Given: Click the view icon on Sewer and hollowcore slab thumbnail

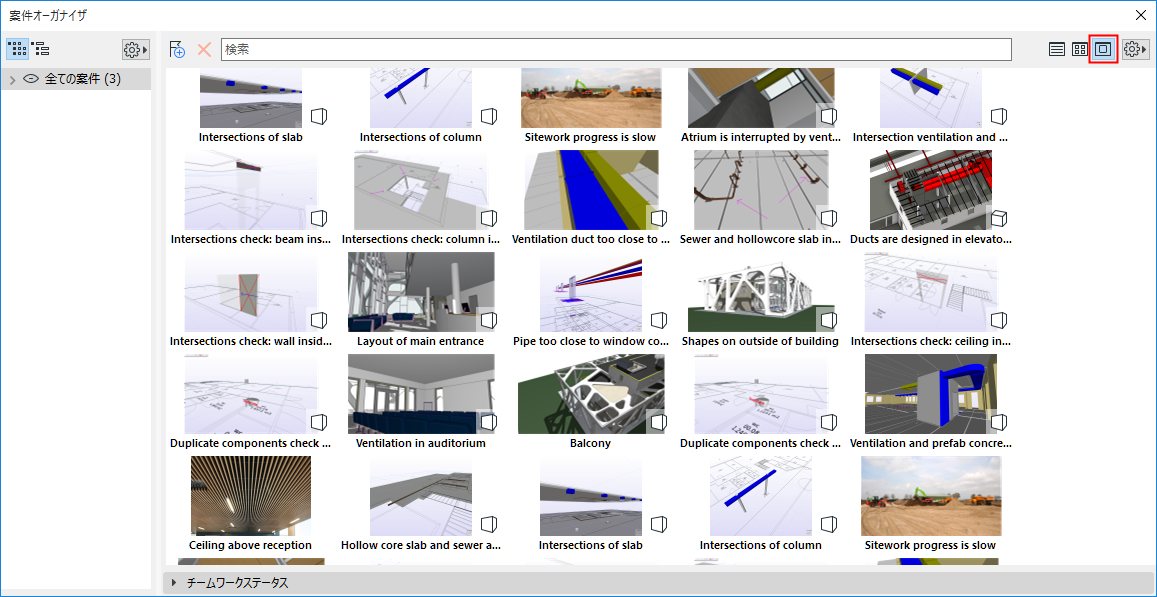Looking at the screenshot, I should tap(829, 218).
